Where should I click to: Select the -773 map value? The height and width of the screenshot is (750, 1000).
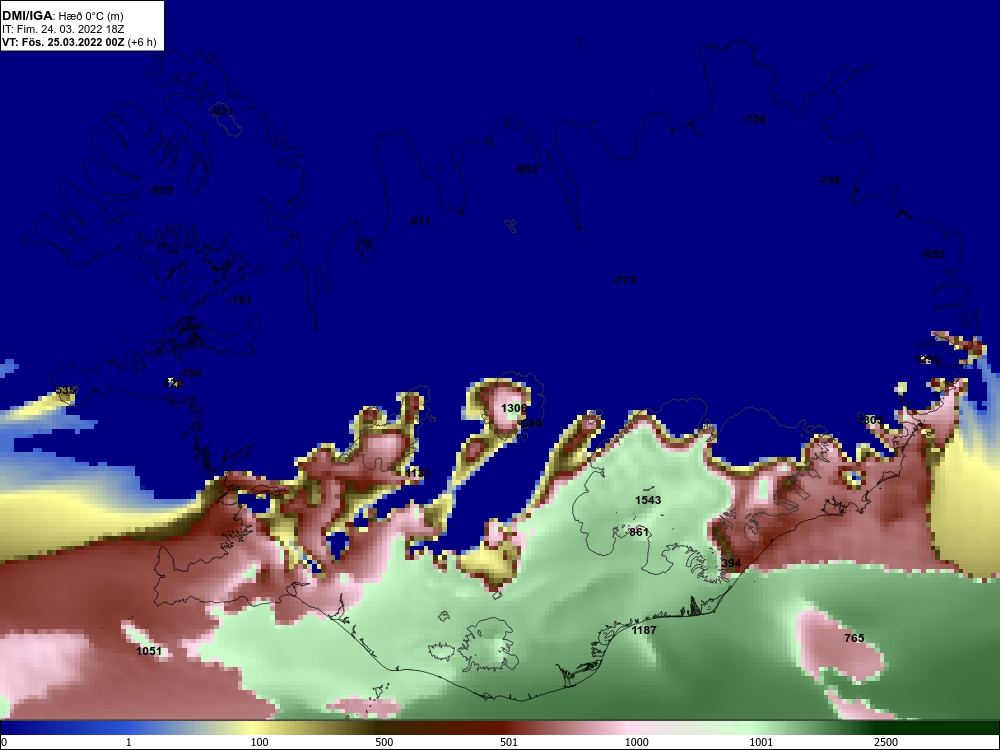click(624, 280)
